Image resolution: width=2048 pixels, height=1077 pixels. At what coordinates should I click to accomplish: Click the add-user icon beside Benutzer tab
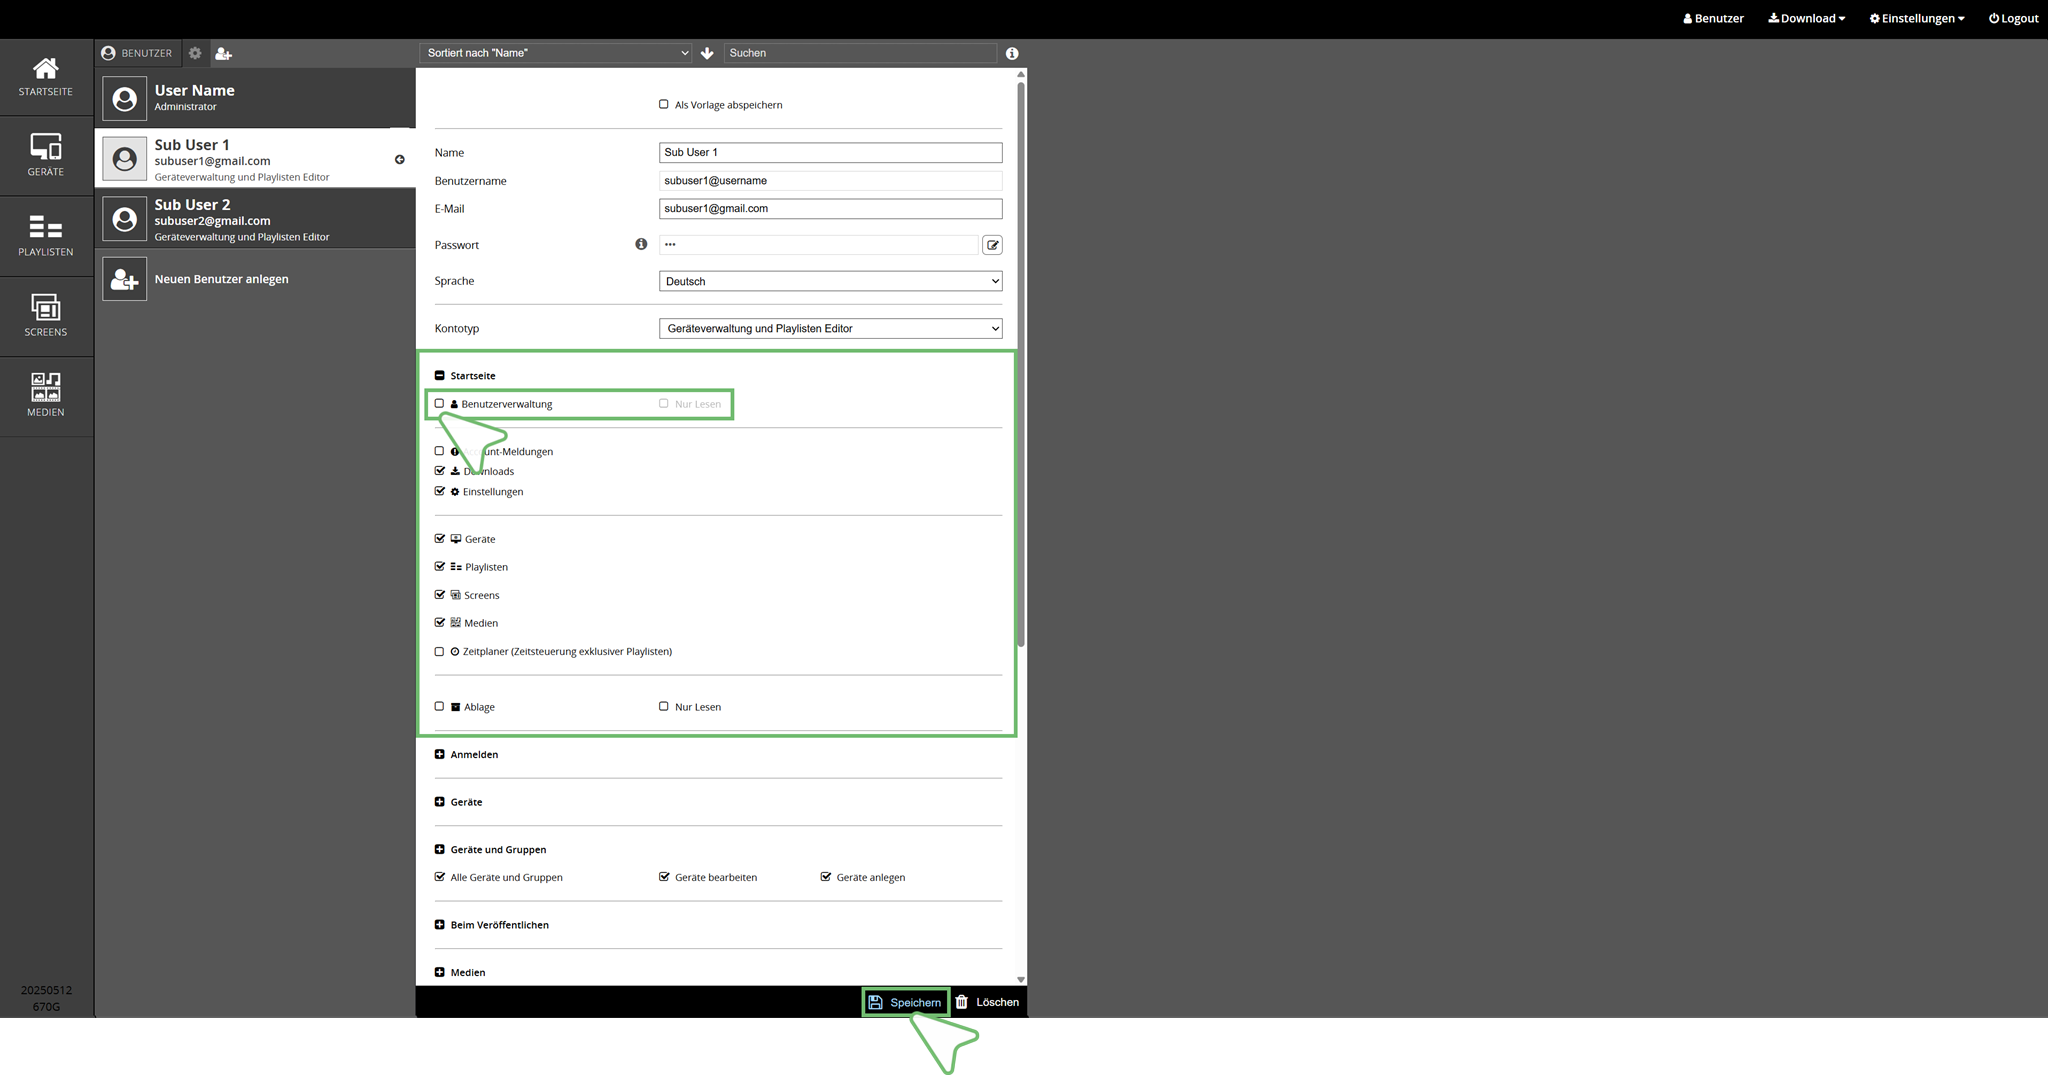point(223,53)
